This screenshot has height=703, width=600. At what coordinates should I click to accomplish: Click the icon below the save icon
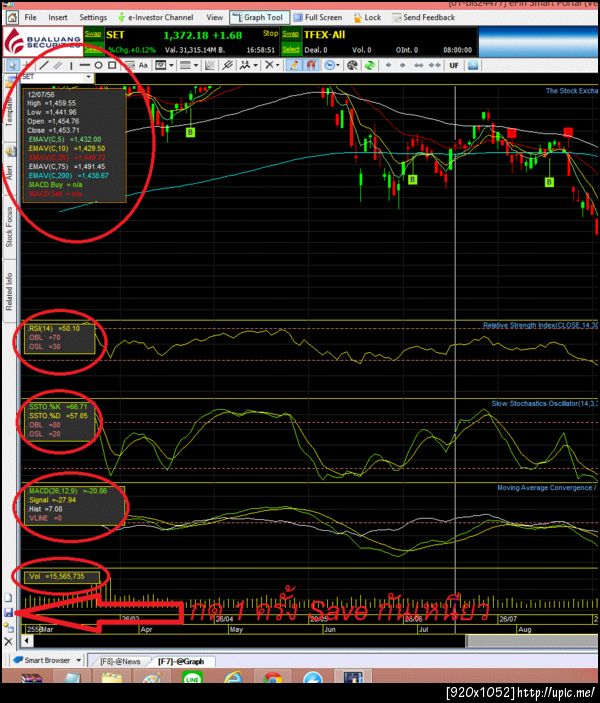[x=9, y=627]
